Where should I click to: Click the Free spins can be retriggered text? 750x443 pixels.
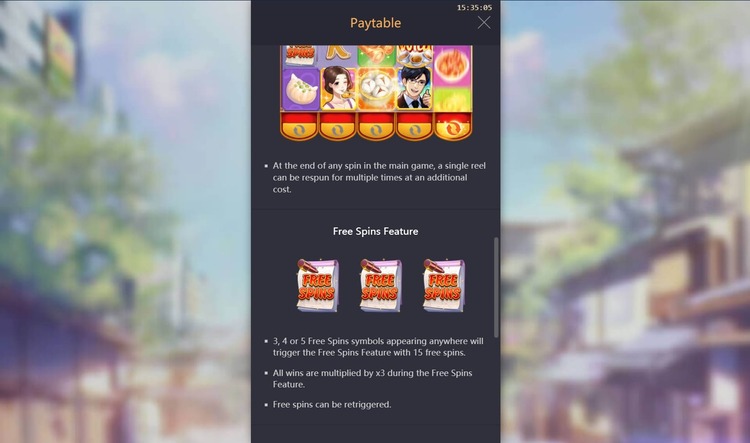[x=332, y=404]
